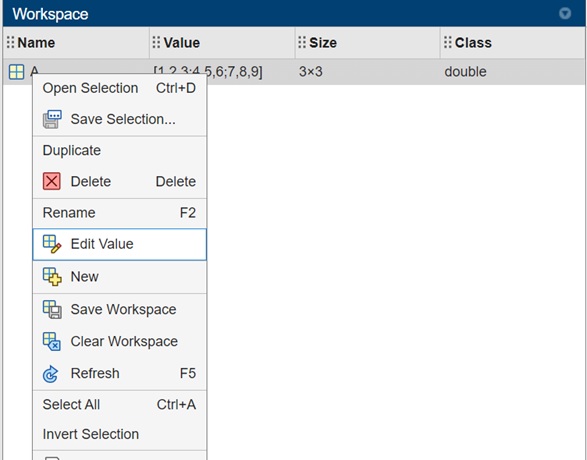Click variable A's matrix icon
Screen dimensions: 587x460
click(x=16, y=72)
